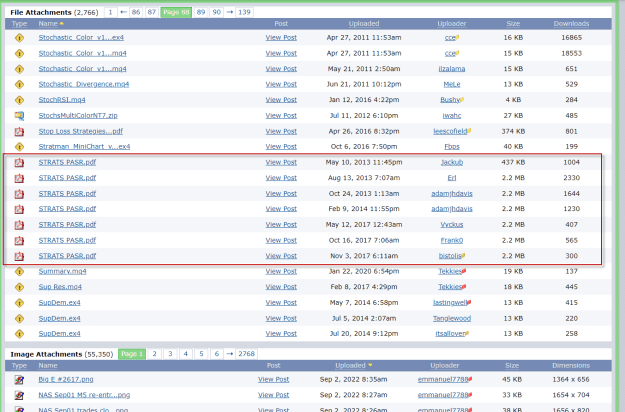Click file icon beside StochRSI.mq4

click(19, 100)
